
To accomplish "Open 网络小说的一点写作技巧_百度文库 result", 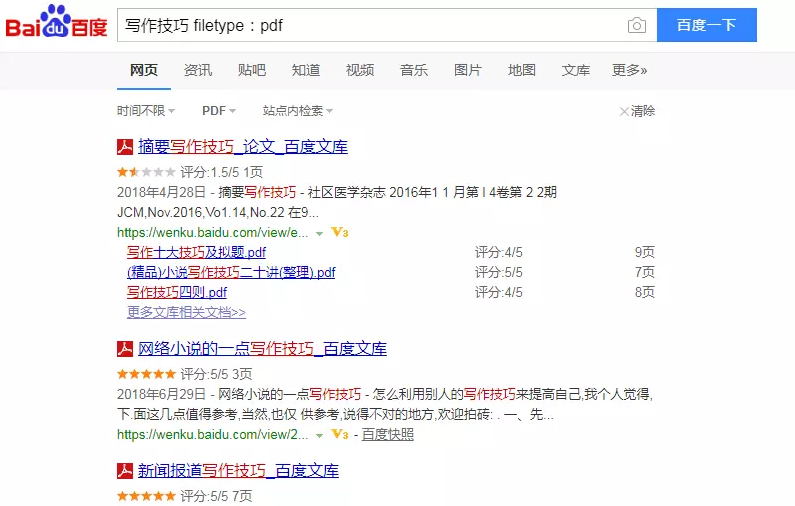I will pyautogui.click(x=262, y=349).
